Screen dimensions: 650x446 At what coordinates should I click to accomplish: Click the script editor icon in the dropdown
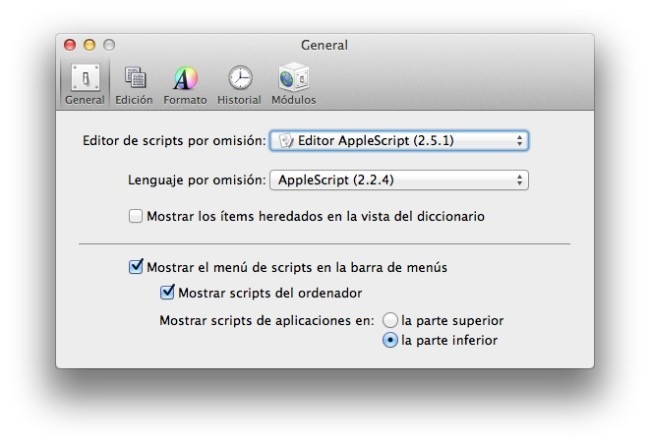click(x=285, y=141)
